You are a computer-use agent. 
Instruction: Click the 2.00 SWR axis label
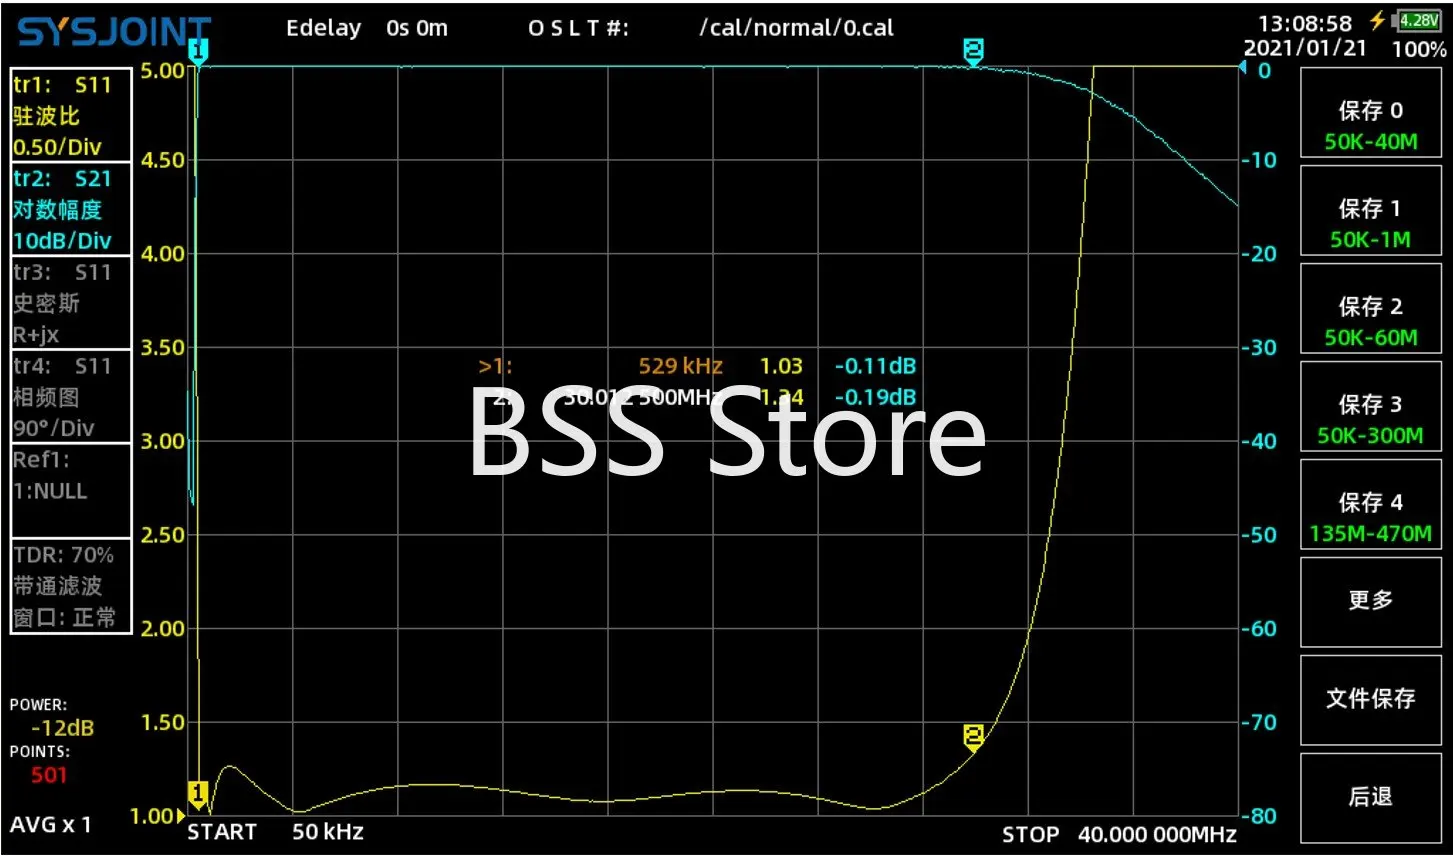(x=162, y=628)
